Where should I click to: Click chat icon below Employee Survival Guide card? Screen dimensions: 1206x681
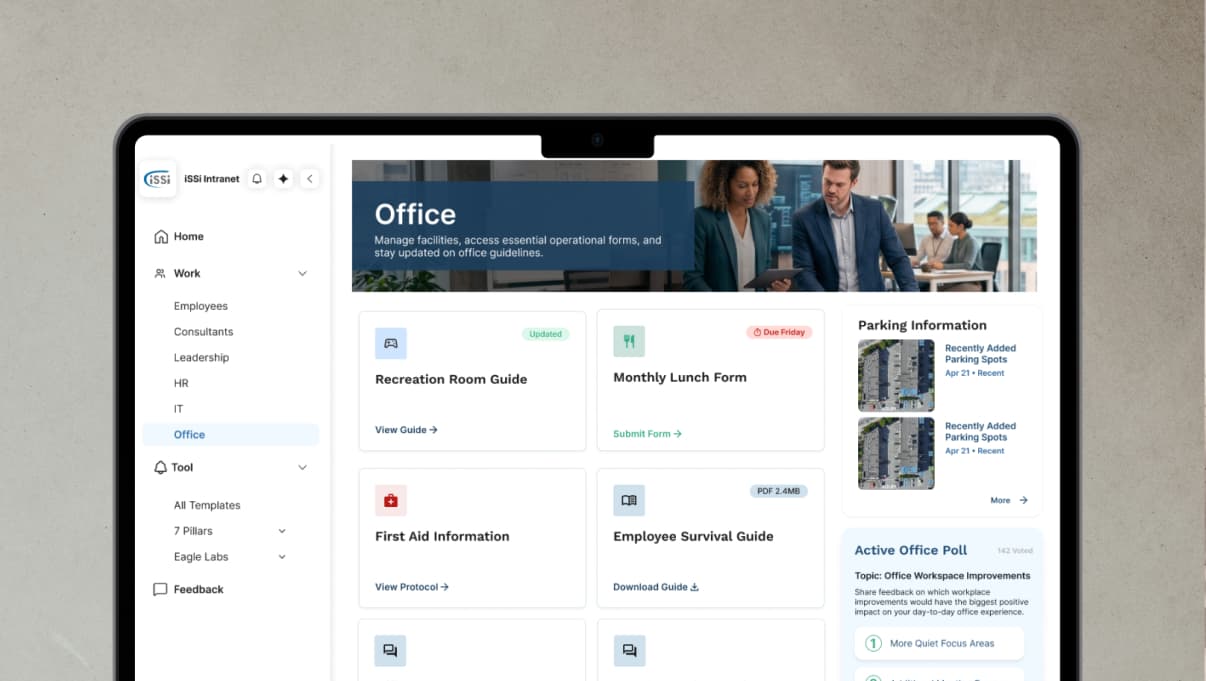629,651
